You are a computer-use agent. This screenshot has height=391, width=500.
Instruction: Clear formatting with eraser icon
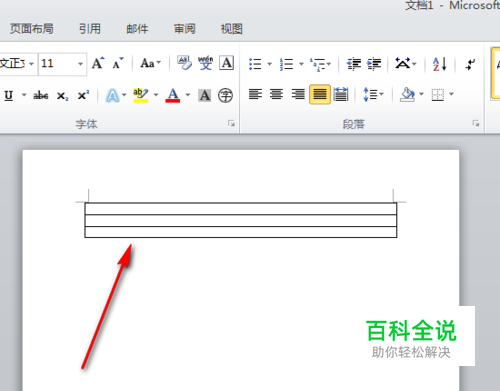(x=184, y=63)
